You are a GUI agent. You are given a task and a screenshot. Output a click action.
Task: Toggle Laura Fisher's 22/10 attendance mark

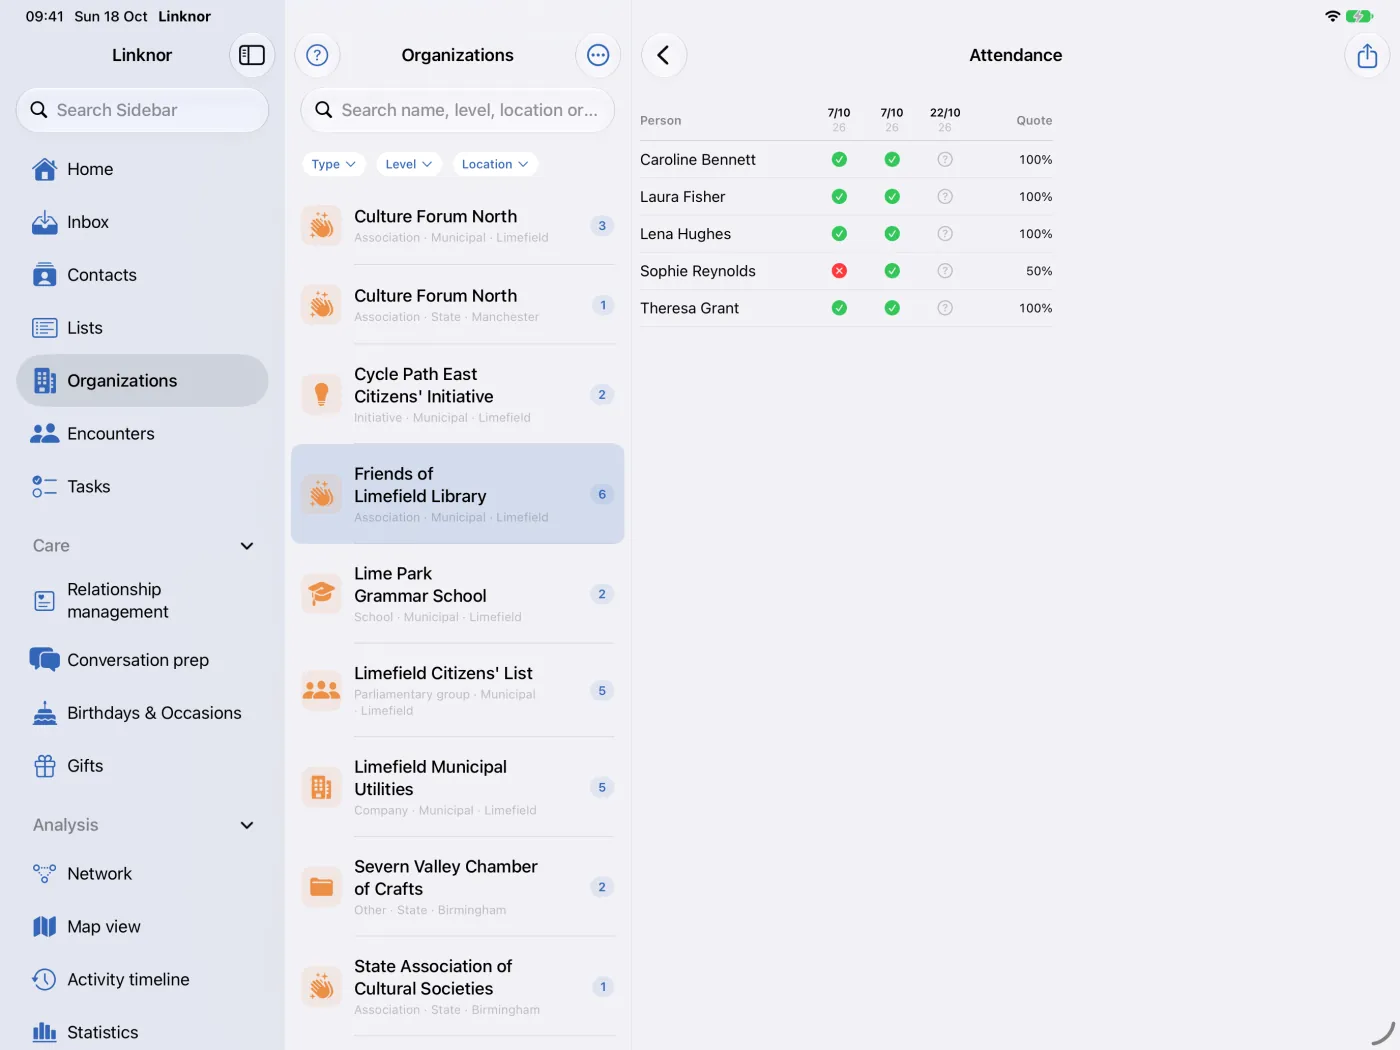pos(945,197)
